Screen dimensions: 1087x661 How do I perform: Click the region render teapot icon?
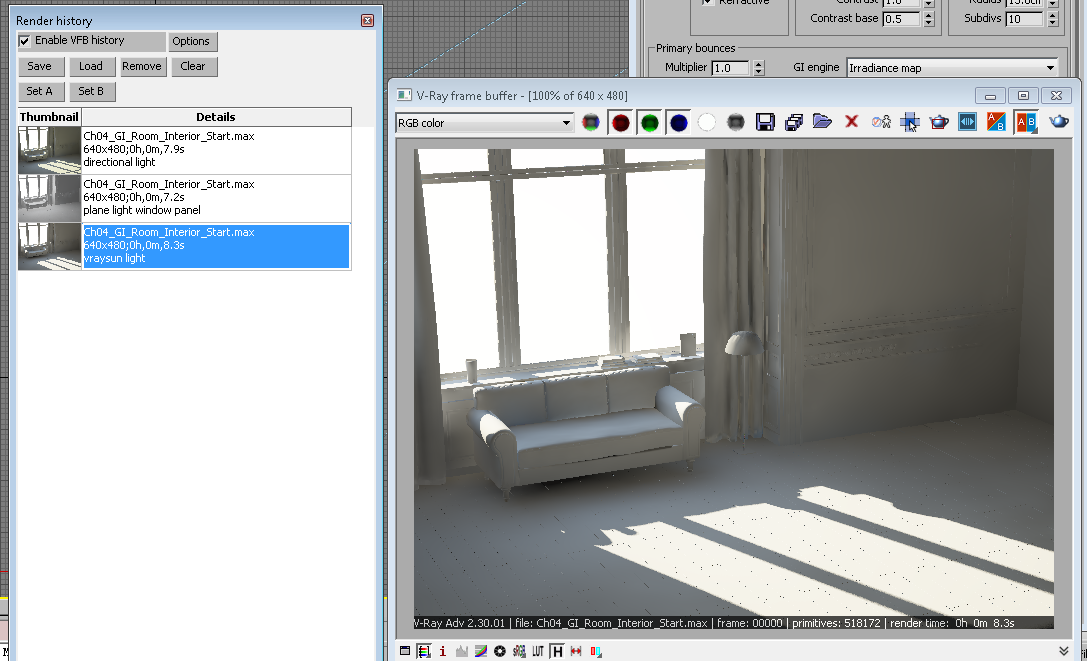(x=939, y=123)
